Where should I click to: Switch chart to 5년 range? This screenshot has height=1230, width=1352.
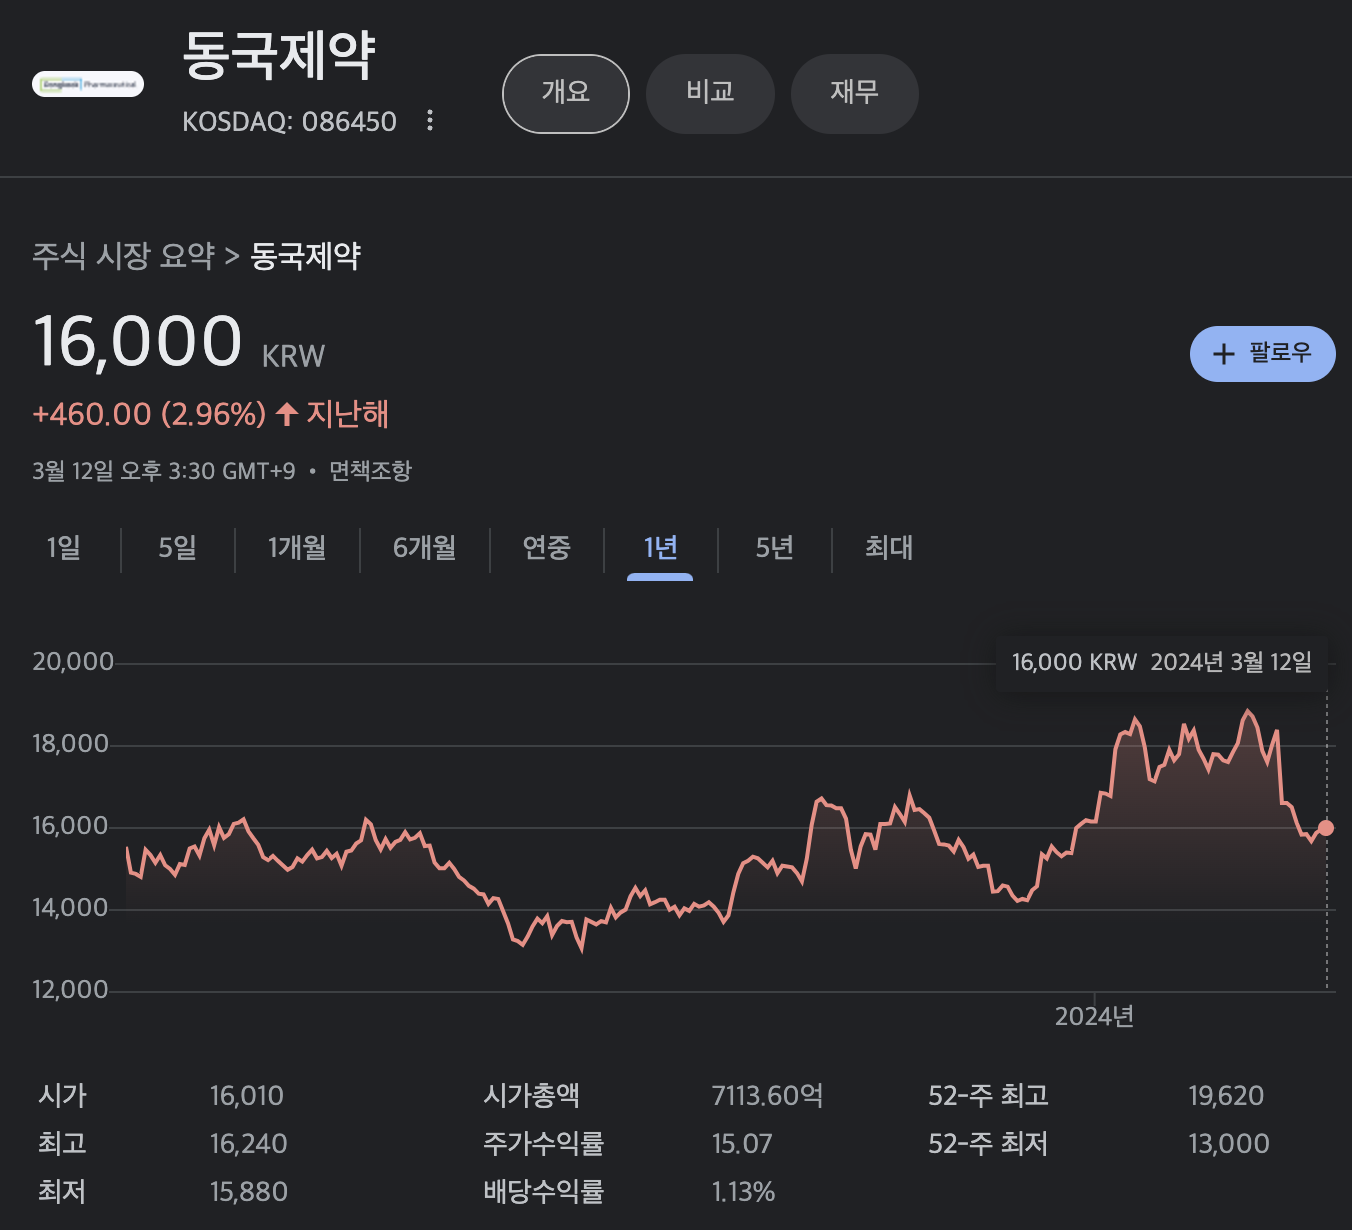775,548
